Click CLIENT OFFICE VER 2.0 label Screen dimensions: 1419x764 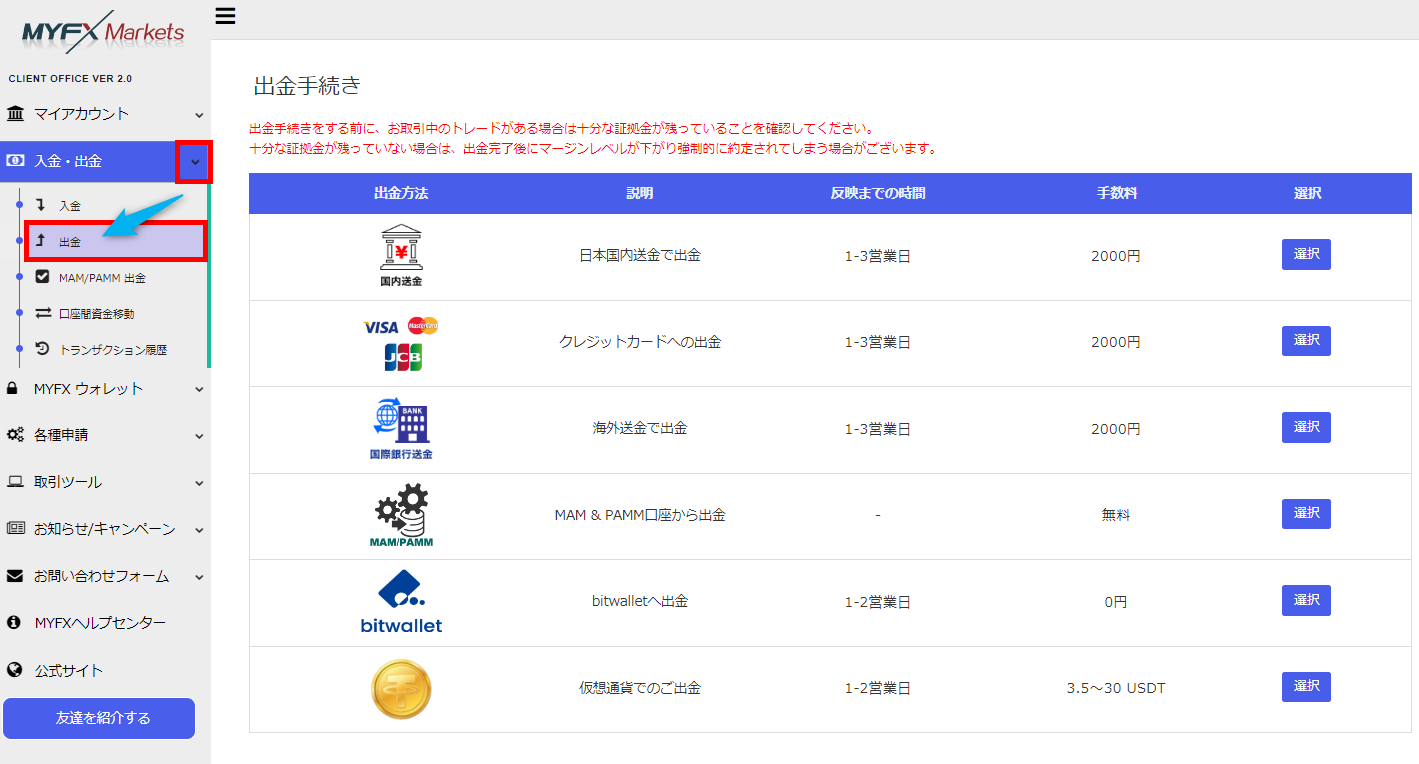point(70,79)
